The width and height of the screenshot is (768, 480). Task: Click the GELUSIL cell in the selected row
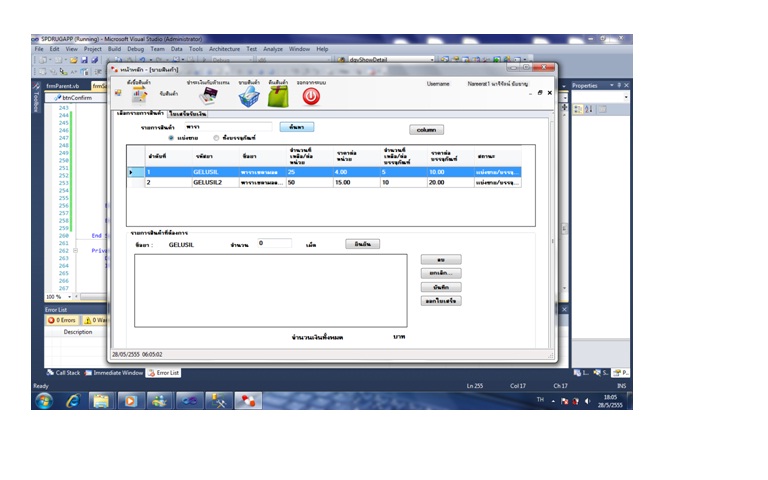[215, 172]
